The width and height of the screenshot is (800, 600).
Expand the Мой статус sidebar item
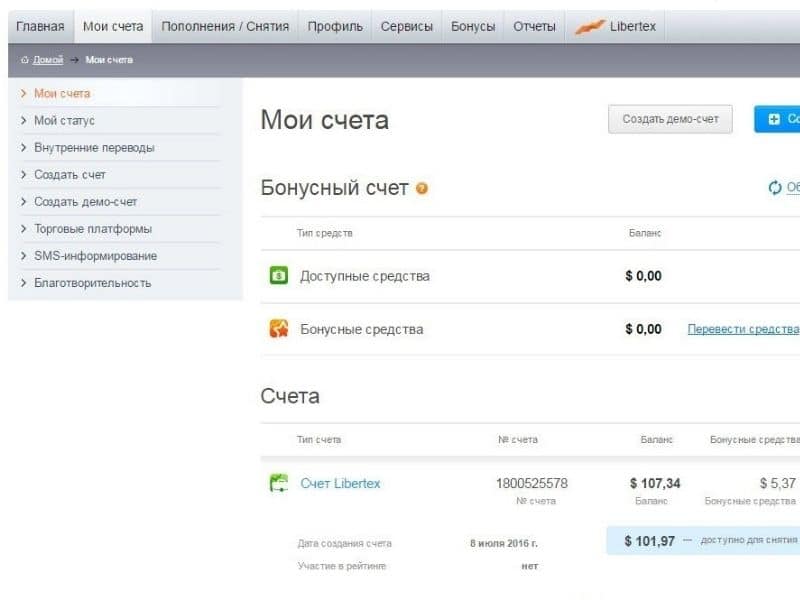[64, 120]
